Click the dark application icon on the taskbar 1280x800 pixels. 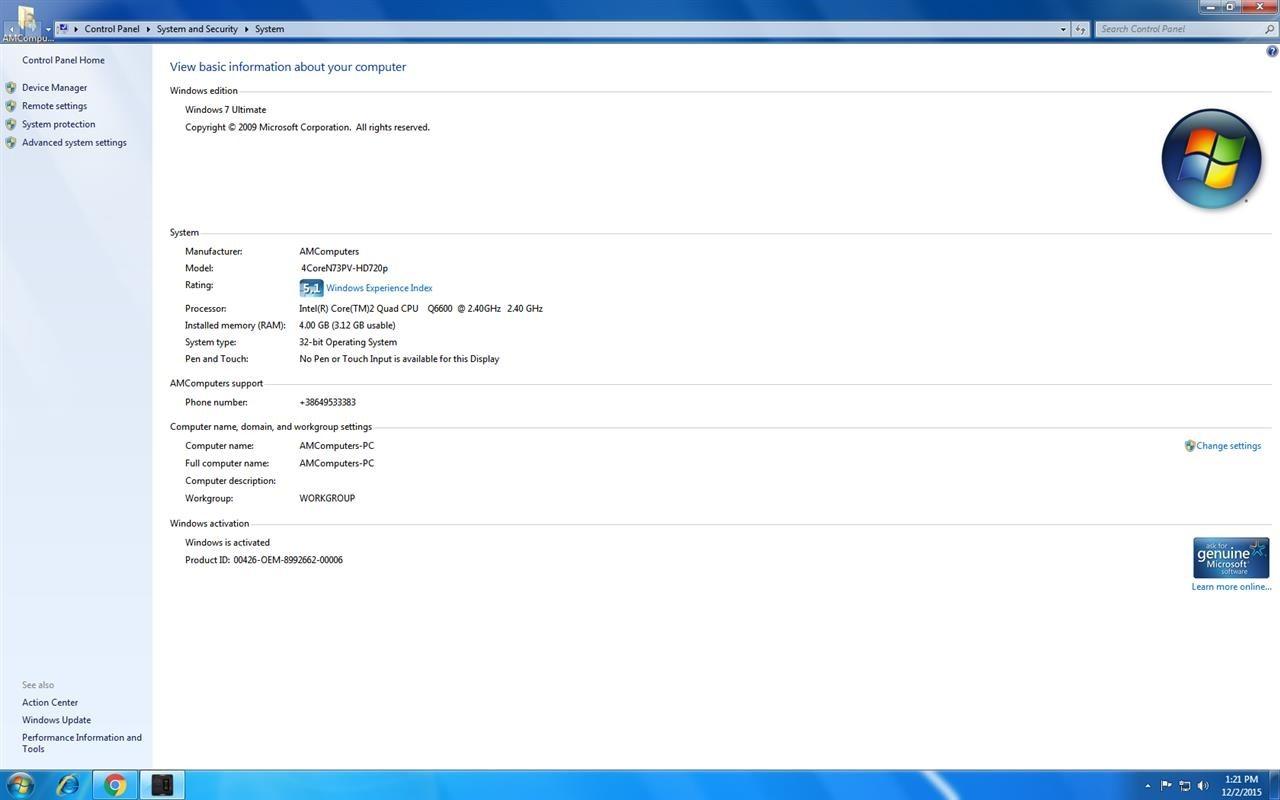[162, 785]
